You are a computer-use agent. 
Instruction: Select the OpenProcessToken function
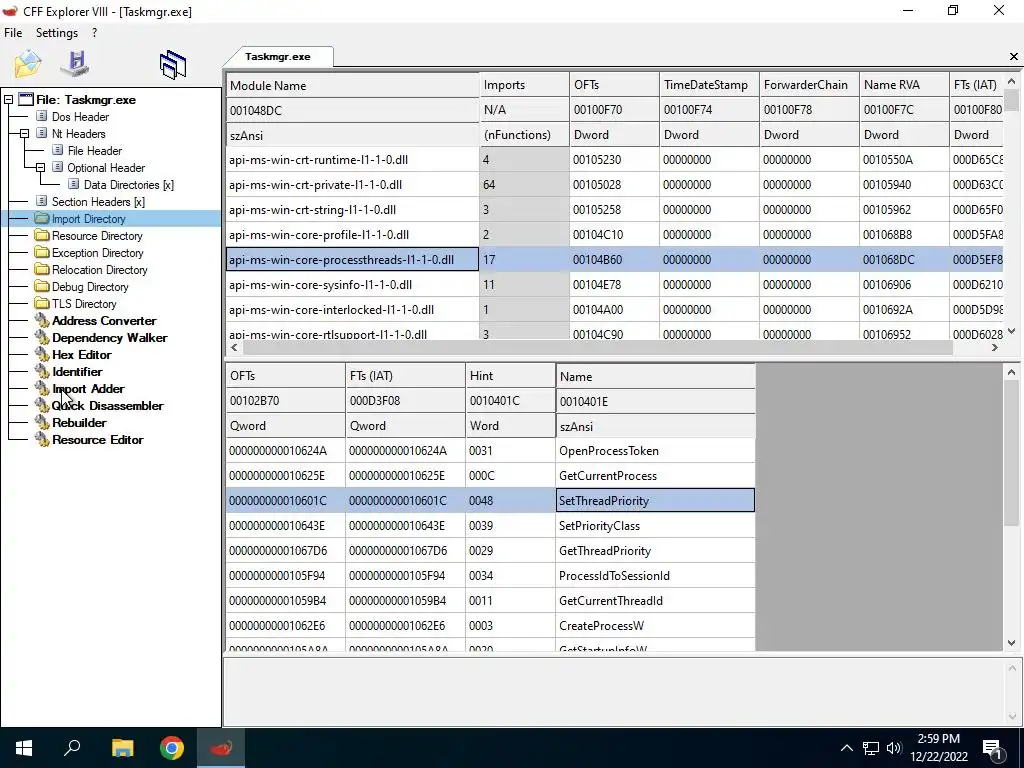coord(655,451)
